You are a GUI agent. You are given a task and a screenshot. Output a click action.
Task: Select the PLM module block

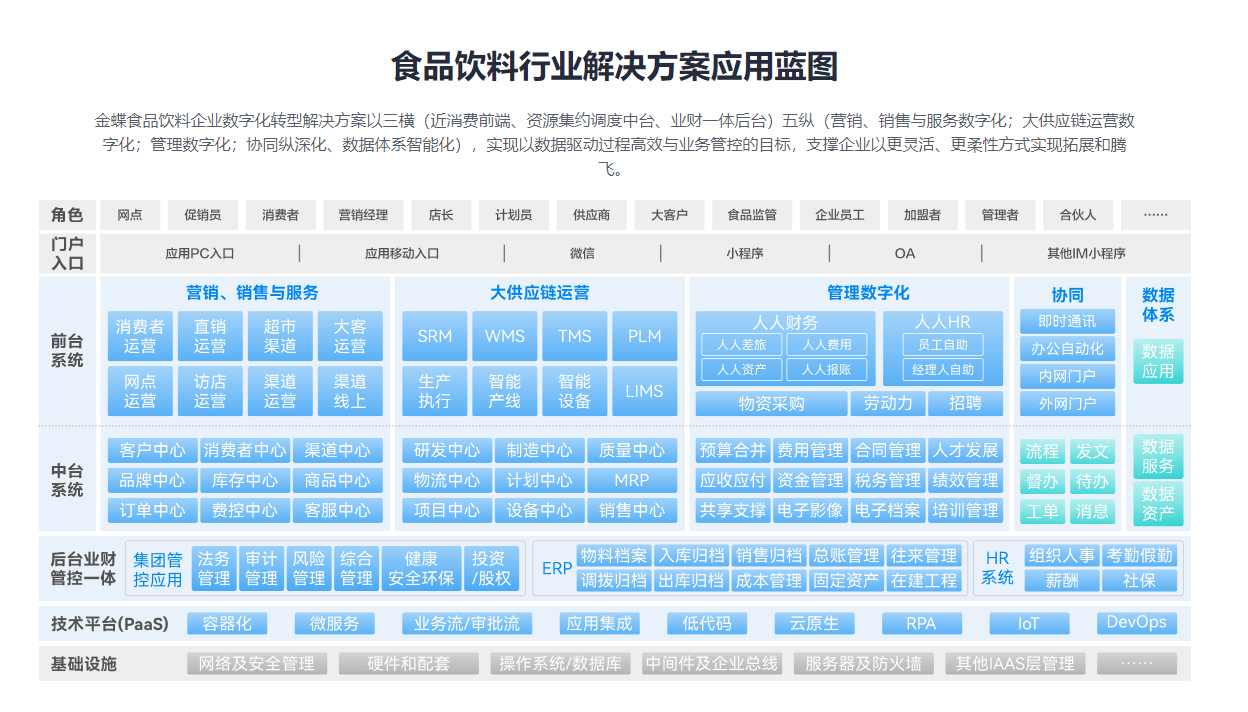pos(645,336)
